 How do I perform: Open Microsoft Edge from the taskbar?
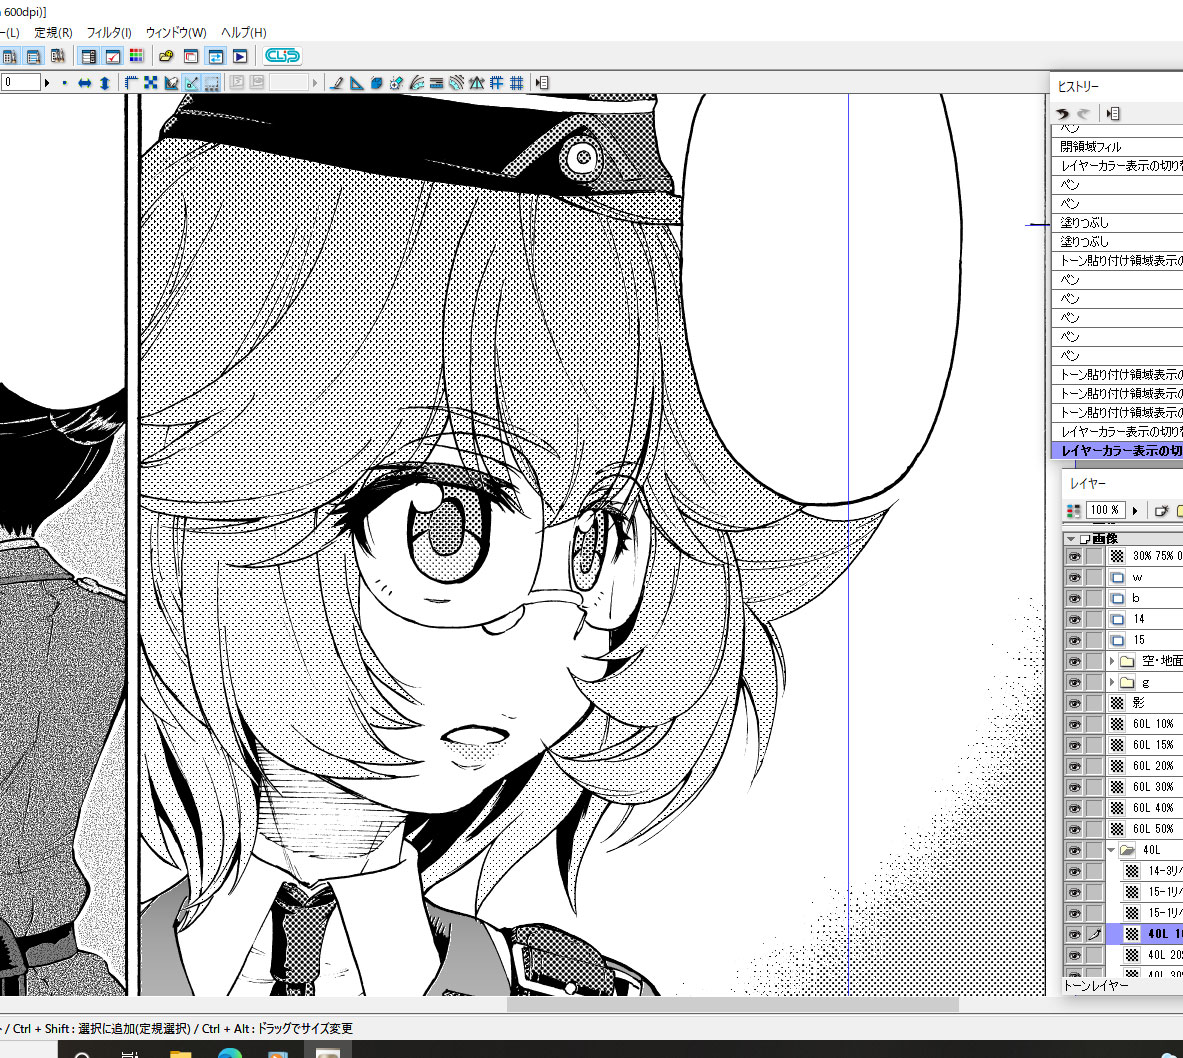(229, 1053)
